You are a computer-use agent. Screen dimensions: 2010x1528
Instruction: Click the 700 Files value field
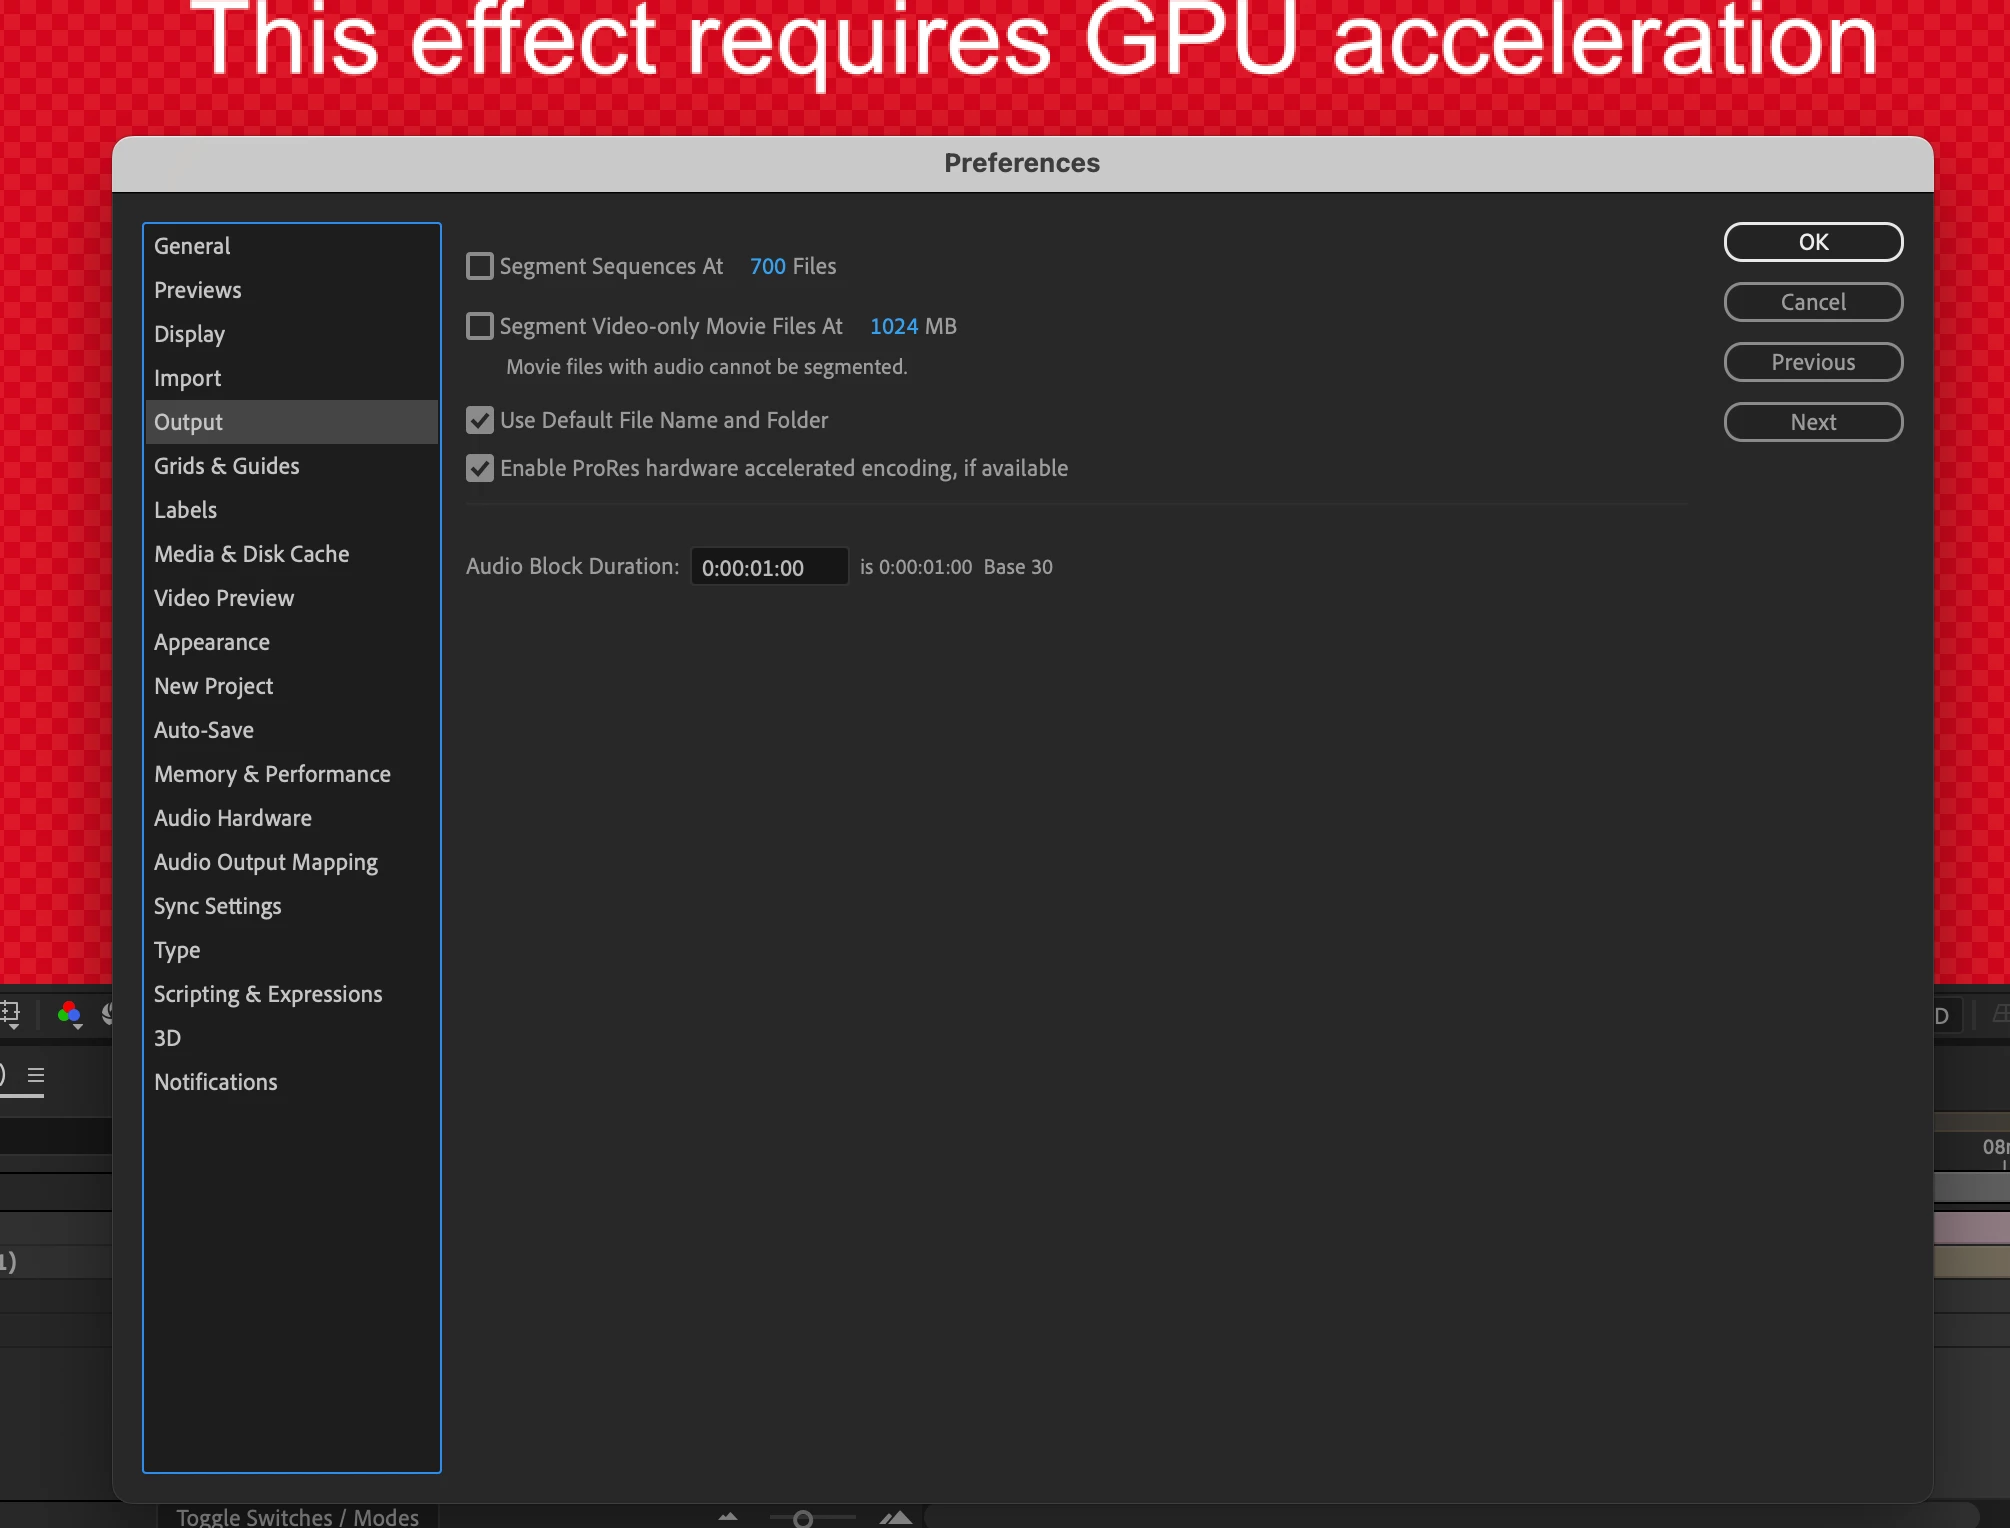[x=767, y=266]
